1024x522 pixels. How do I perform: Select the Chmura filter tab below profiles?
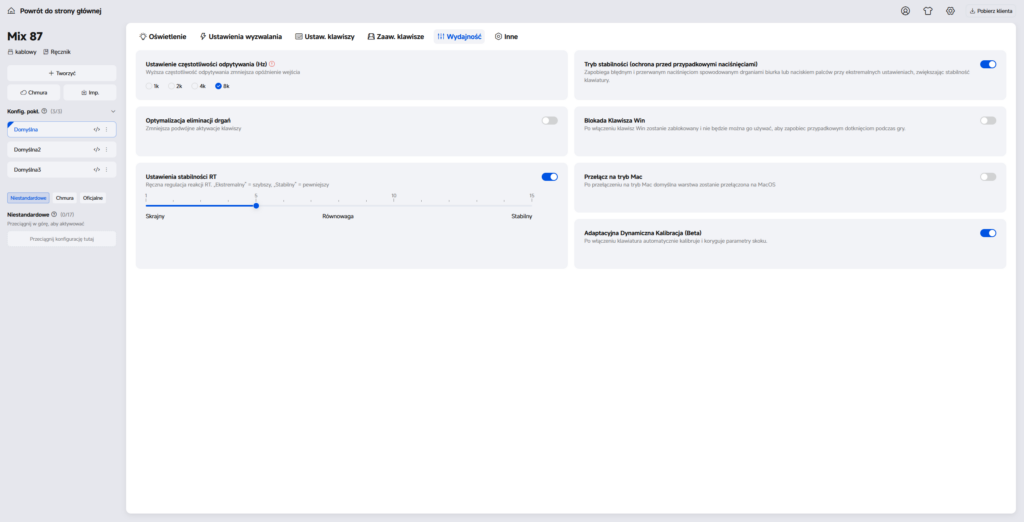[x=65, y=198]
